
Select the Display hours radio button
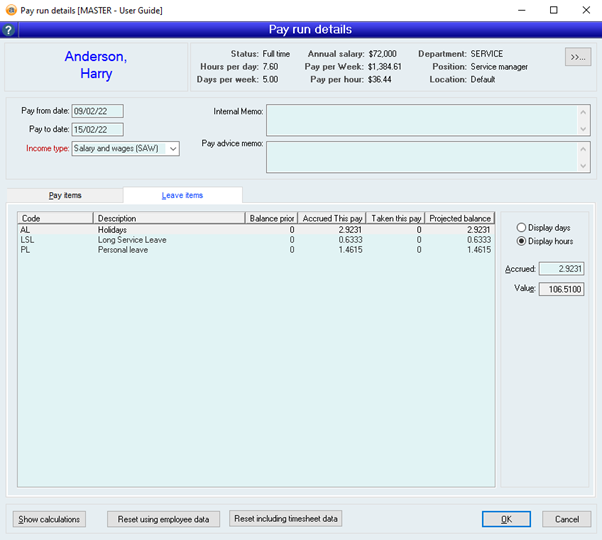click(x=520, y=241)
